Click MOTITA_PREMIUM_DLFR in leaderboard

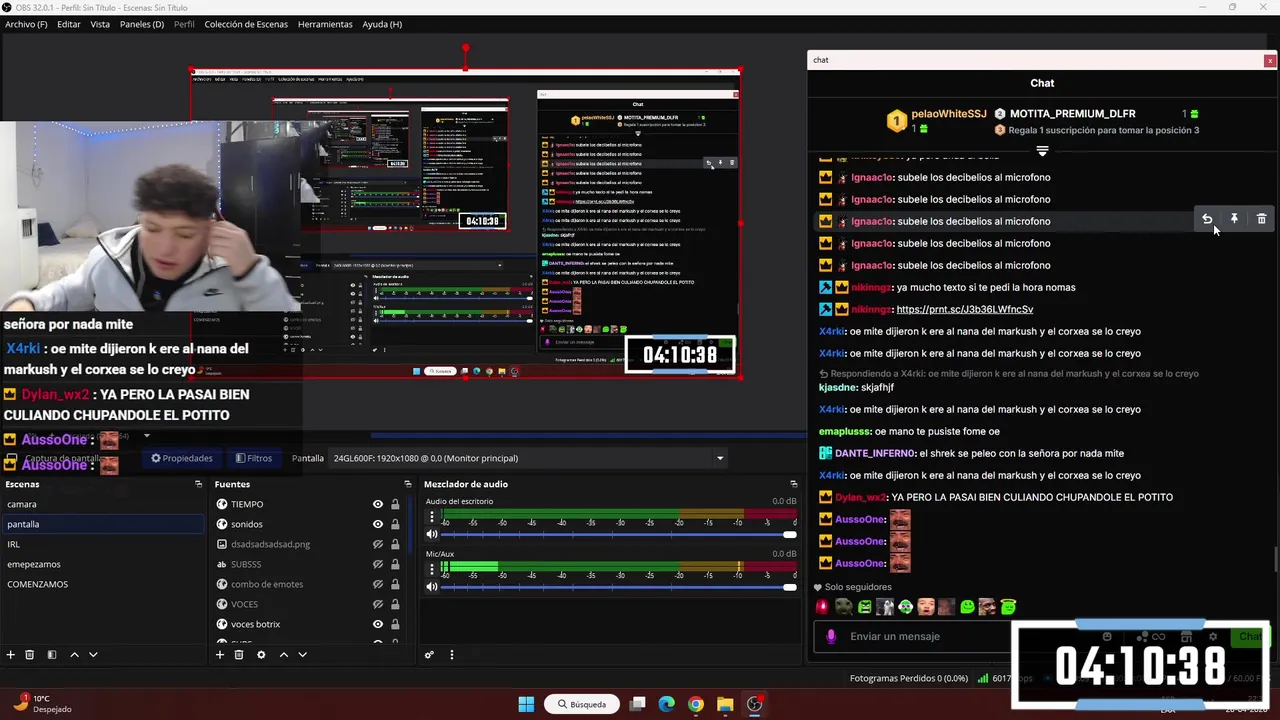pyautogui.click(x=1073, y=114)
